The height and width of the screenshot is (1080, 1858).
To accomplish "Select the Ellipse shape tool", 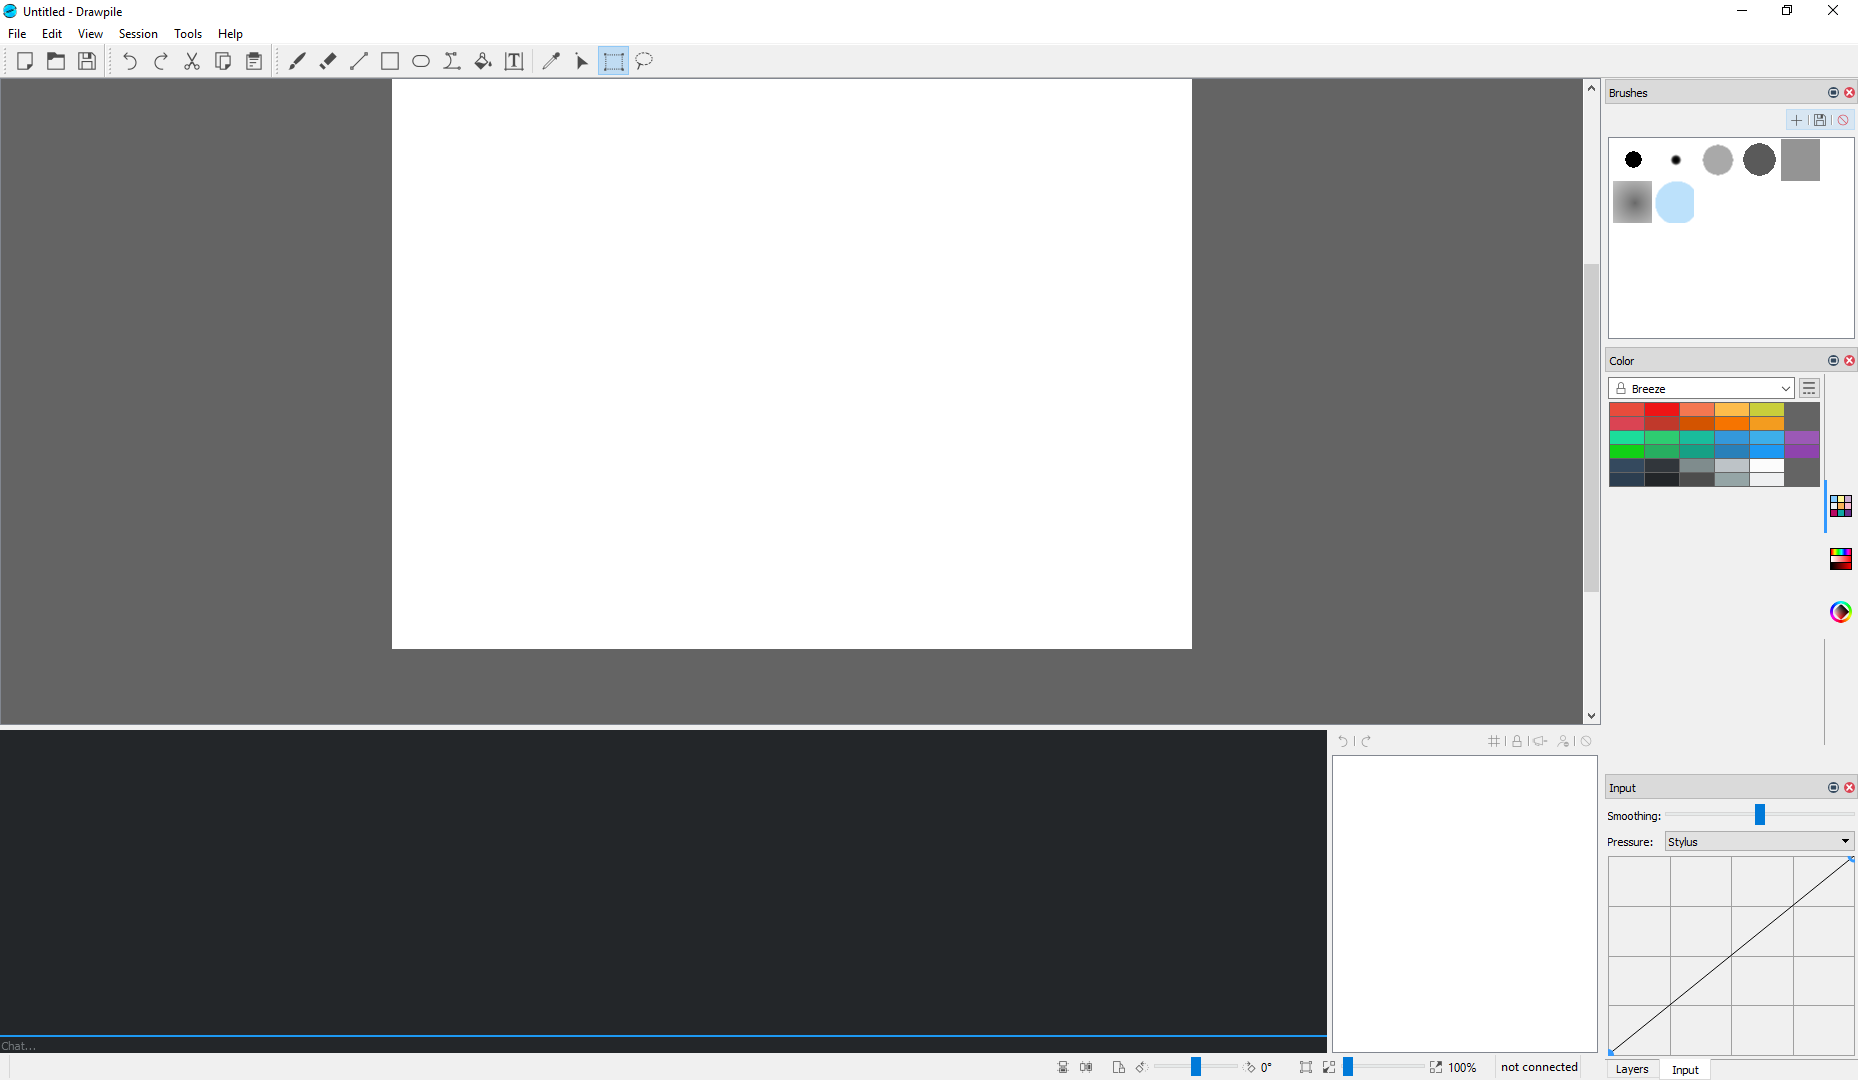I will (x=421, y=61).
